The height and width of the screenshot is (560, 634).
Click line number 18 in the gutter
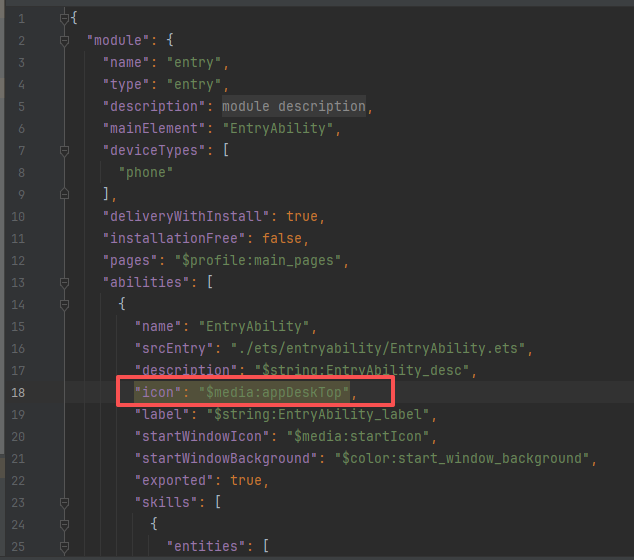[18, 393]
